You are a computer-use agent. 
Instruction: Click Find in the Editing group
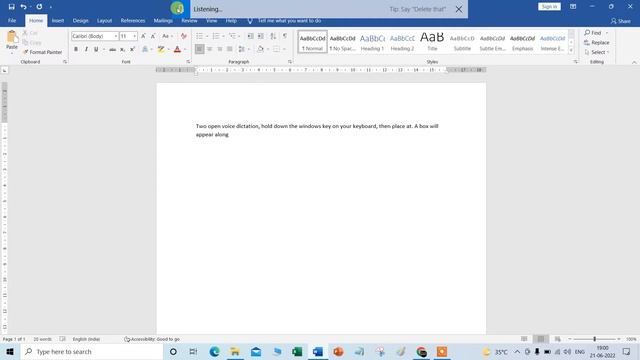(x=593, y=33)
